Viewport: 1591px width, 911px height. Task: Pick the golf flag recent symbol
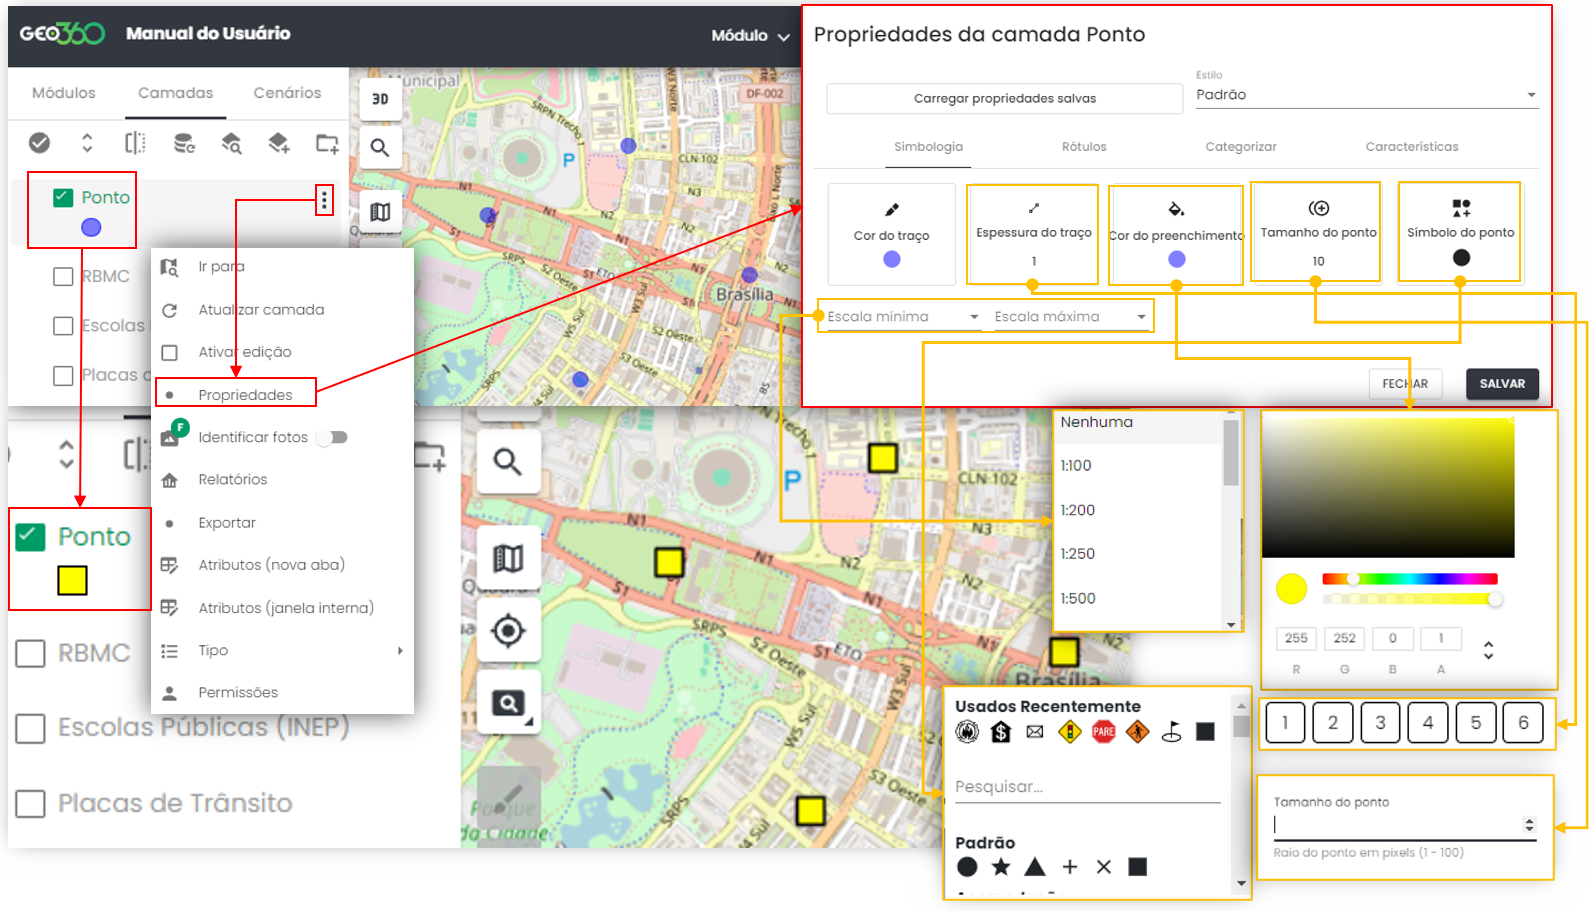point(1172,732)
